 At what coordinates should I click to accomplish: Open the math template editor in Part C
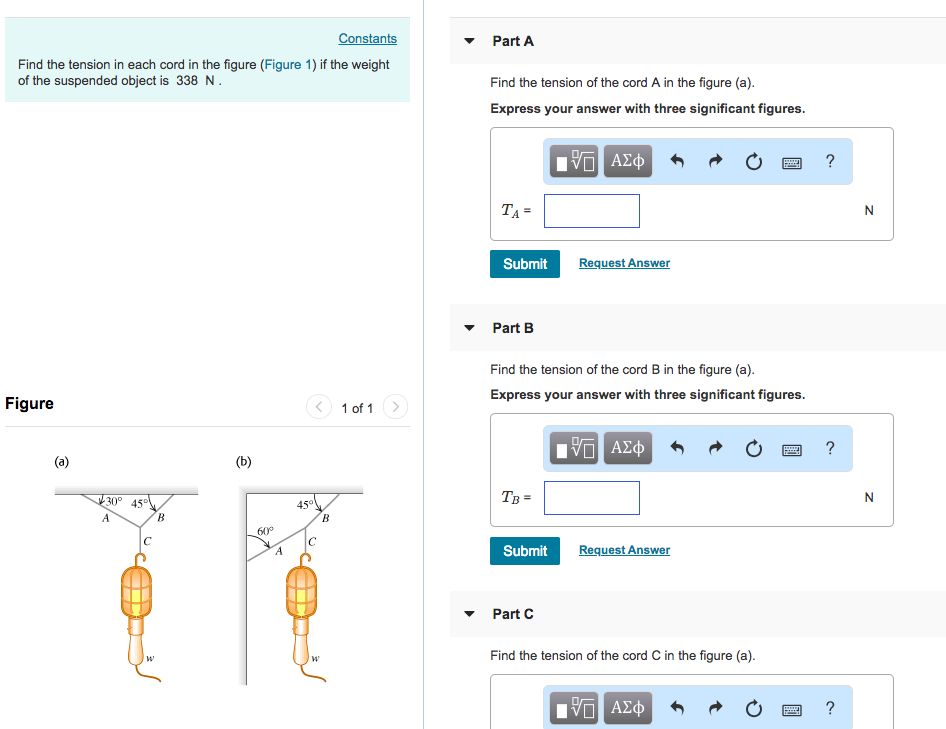click(570, 708)
